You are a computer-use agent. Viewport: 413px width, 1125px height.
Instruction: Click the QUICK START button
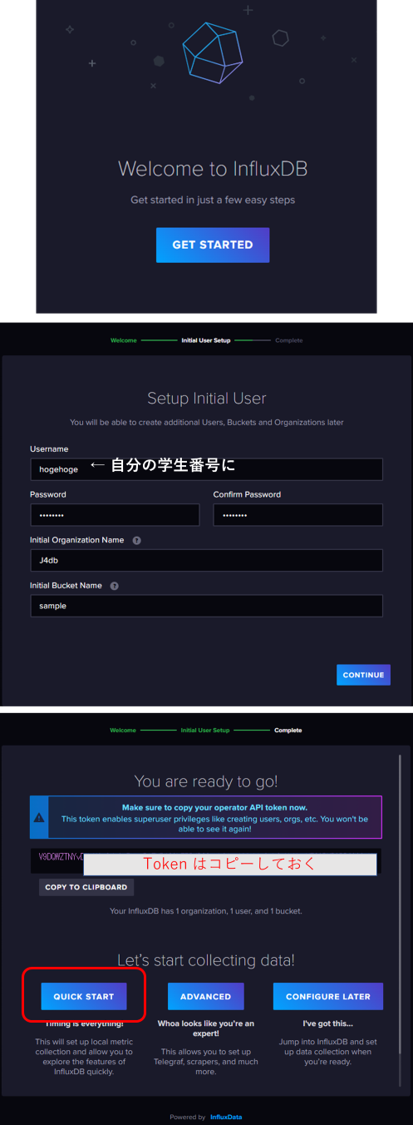(83, 997)
